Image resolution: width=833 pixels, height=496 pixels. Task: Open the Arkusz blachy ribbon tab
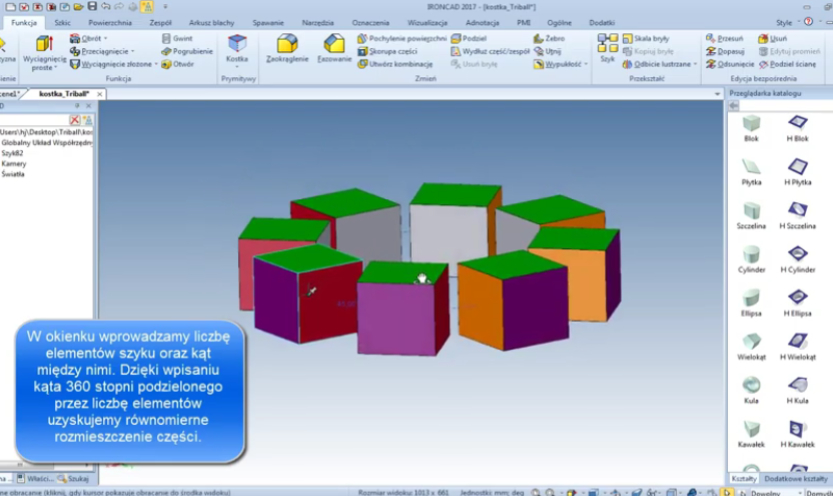(x=210, y=21)
